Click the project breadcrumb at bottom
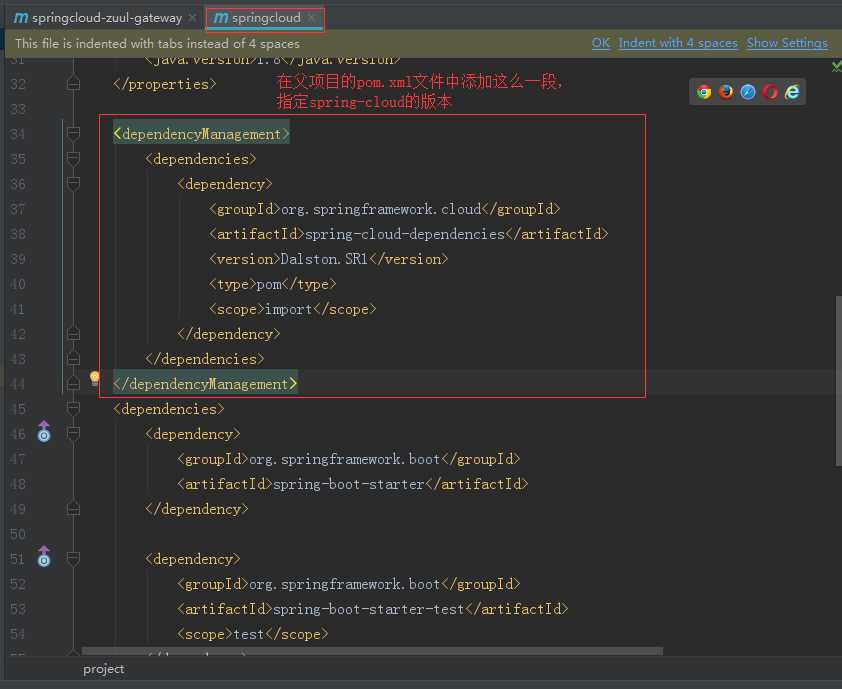This screenshot has height=689, width=842. click(x=104, y=669)
